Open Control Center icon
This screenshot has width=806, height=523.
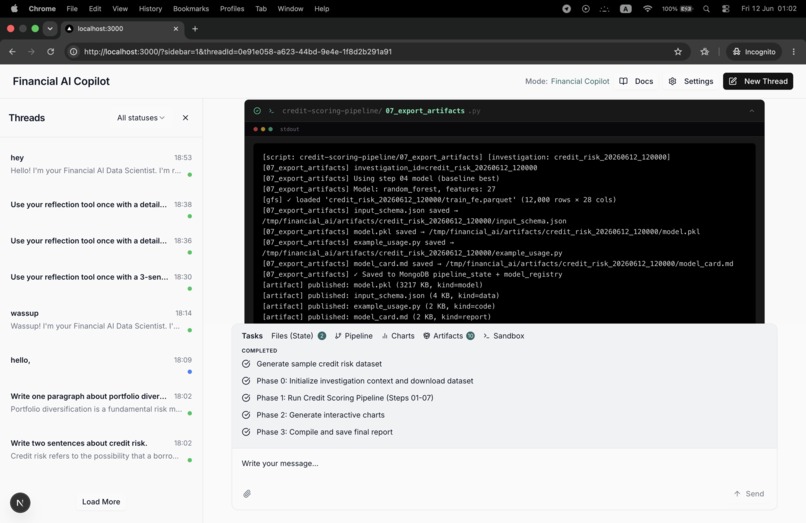tap(725, 9)
